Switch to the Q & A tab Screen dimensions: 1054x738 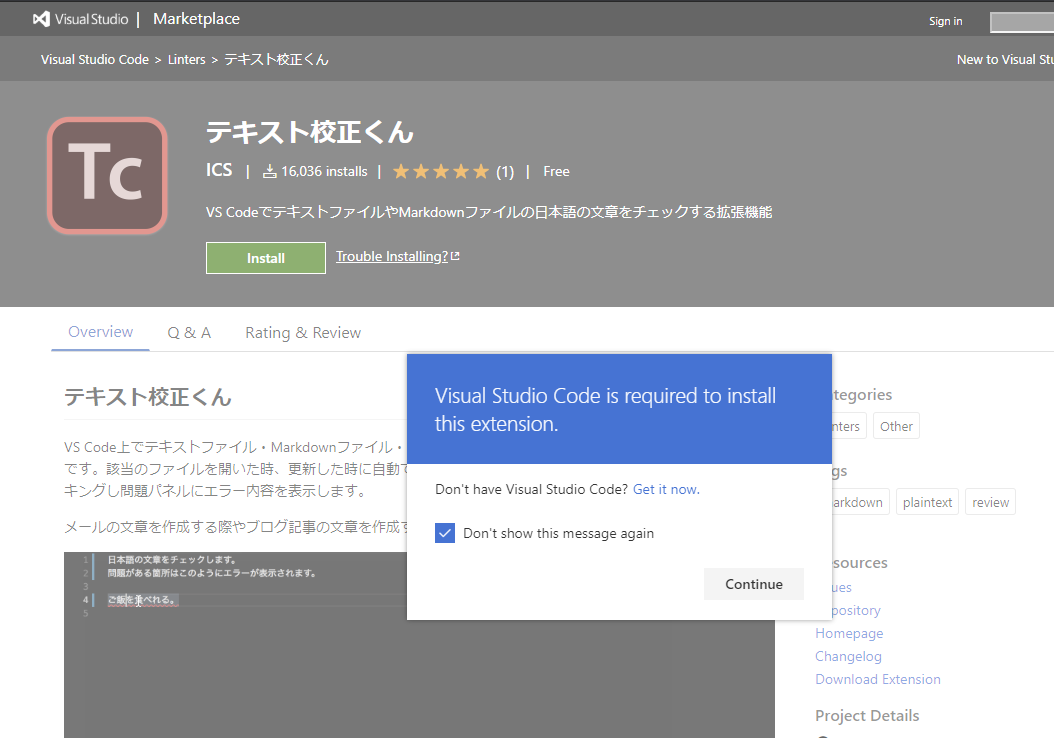189,333
